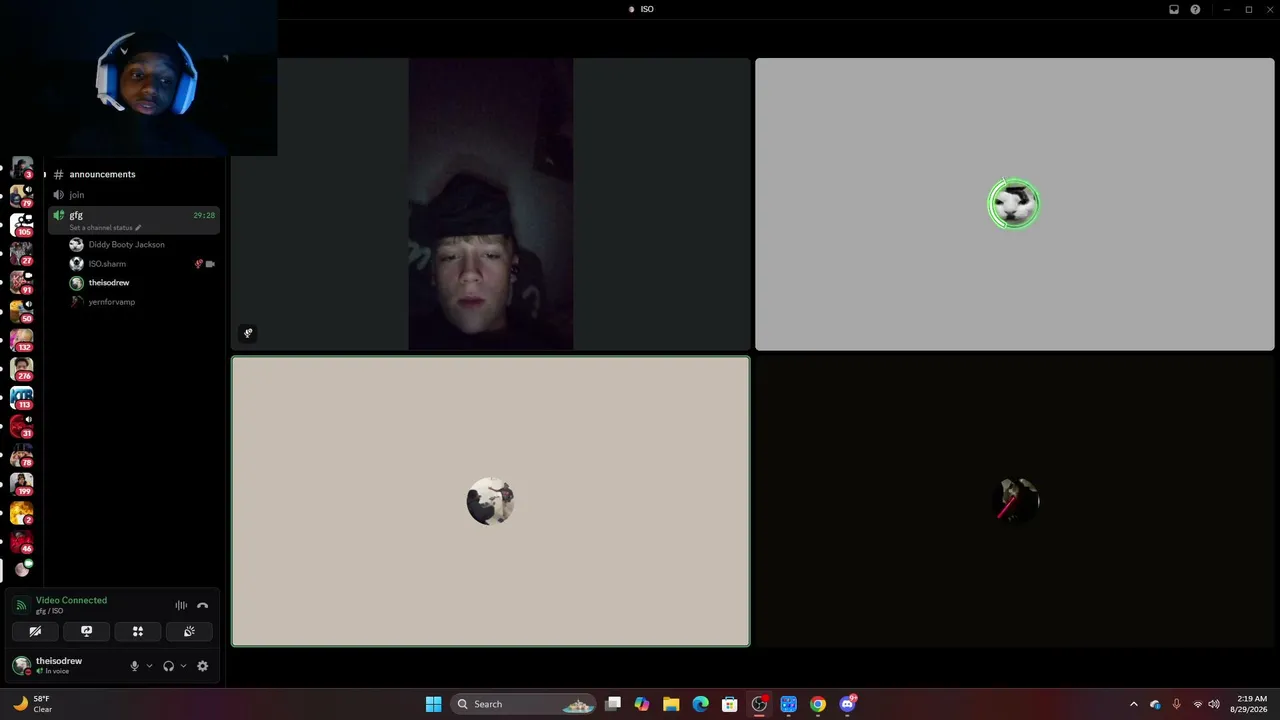The height and width of the screenshot is (720, 1280).
Task: Open File Explorer from the taskbar
Action: 671,704
